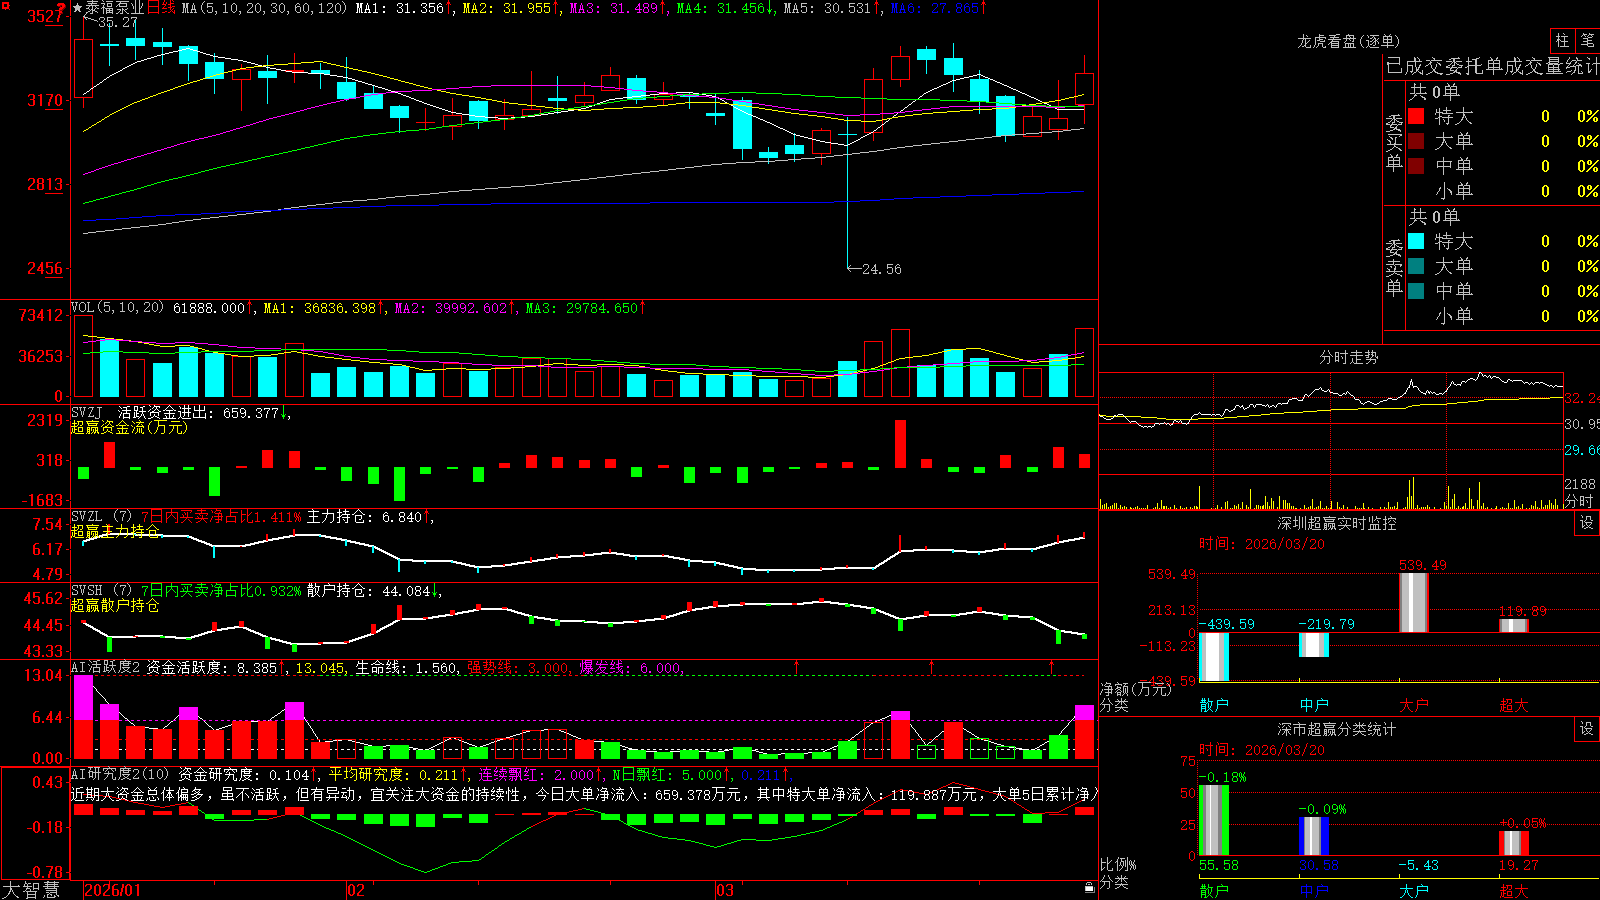Open the SVZJ indicator label
The height and width of the screenshot is (900, 1600).
click(87, 412)
